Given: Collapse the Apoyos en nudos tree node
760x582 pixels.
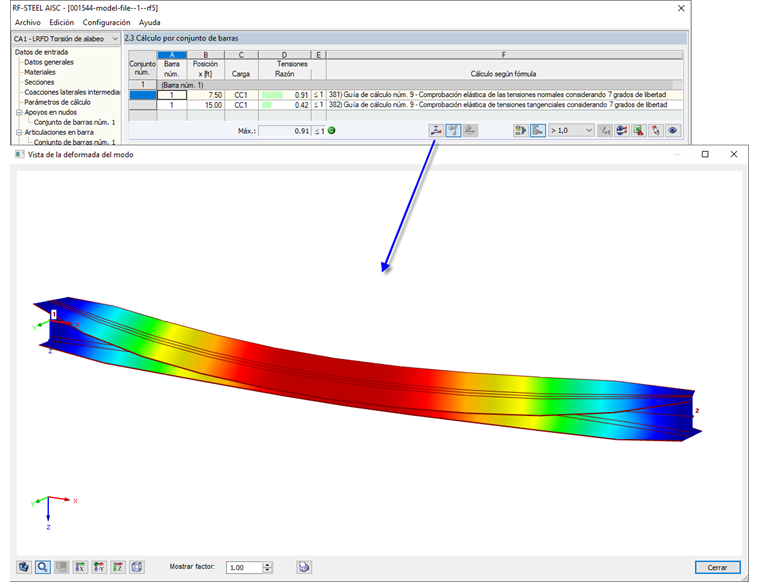Looking at the screenshot, I should (19, 112).
